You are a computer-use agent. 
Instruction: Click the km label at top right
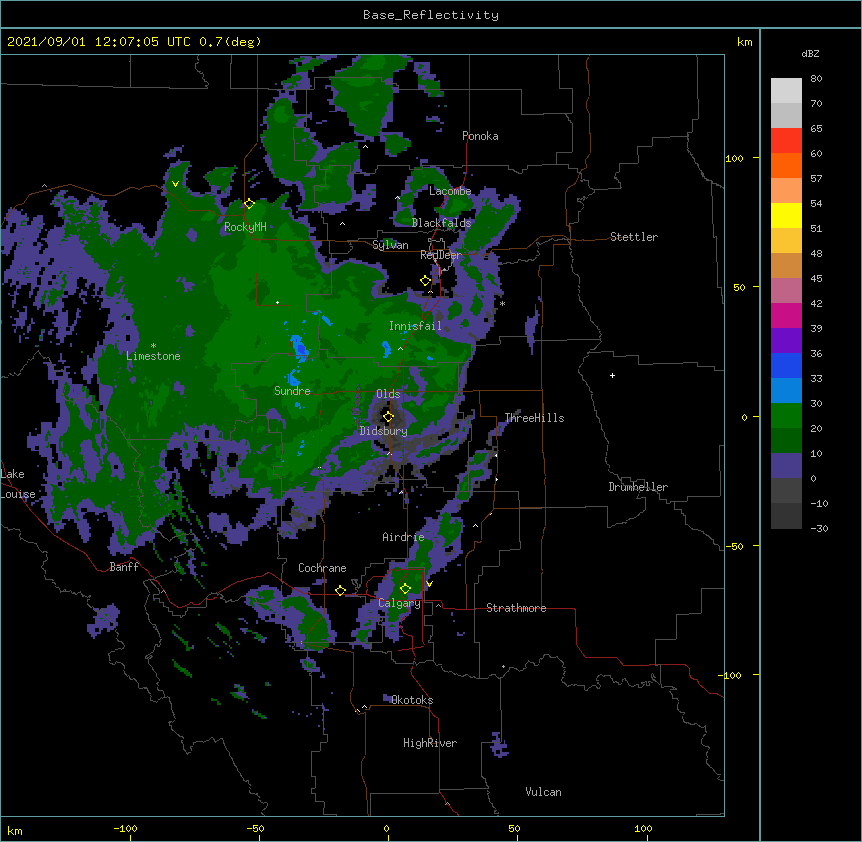(744, 42)
